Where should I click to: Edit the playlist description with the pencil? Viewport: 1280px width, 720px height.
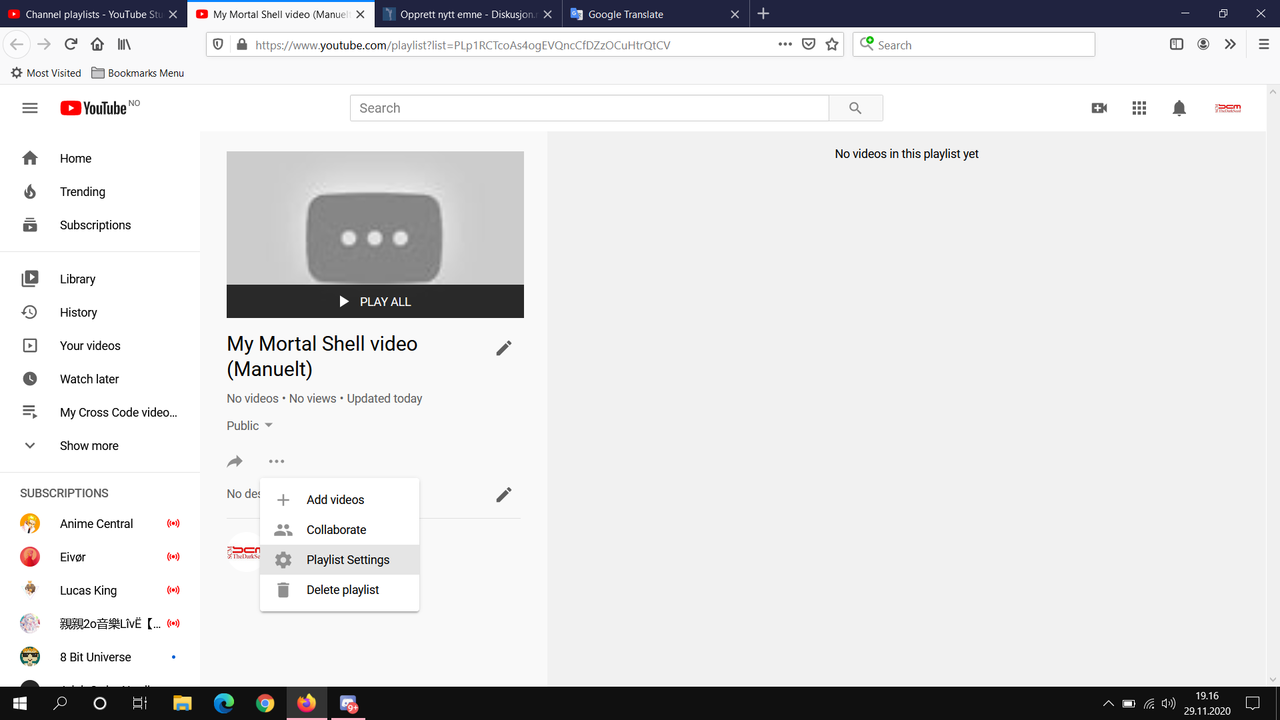click(x=504, y=494)
